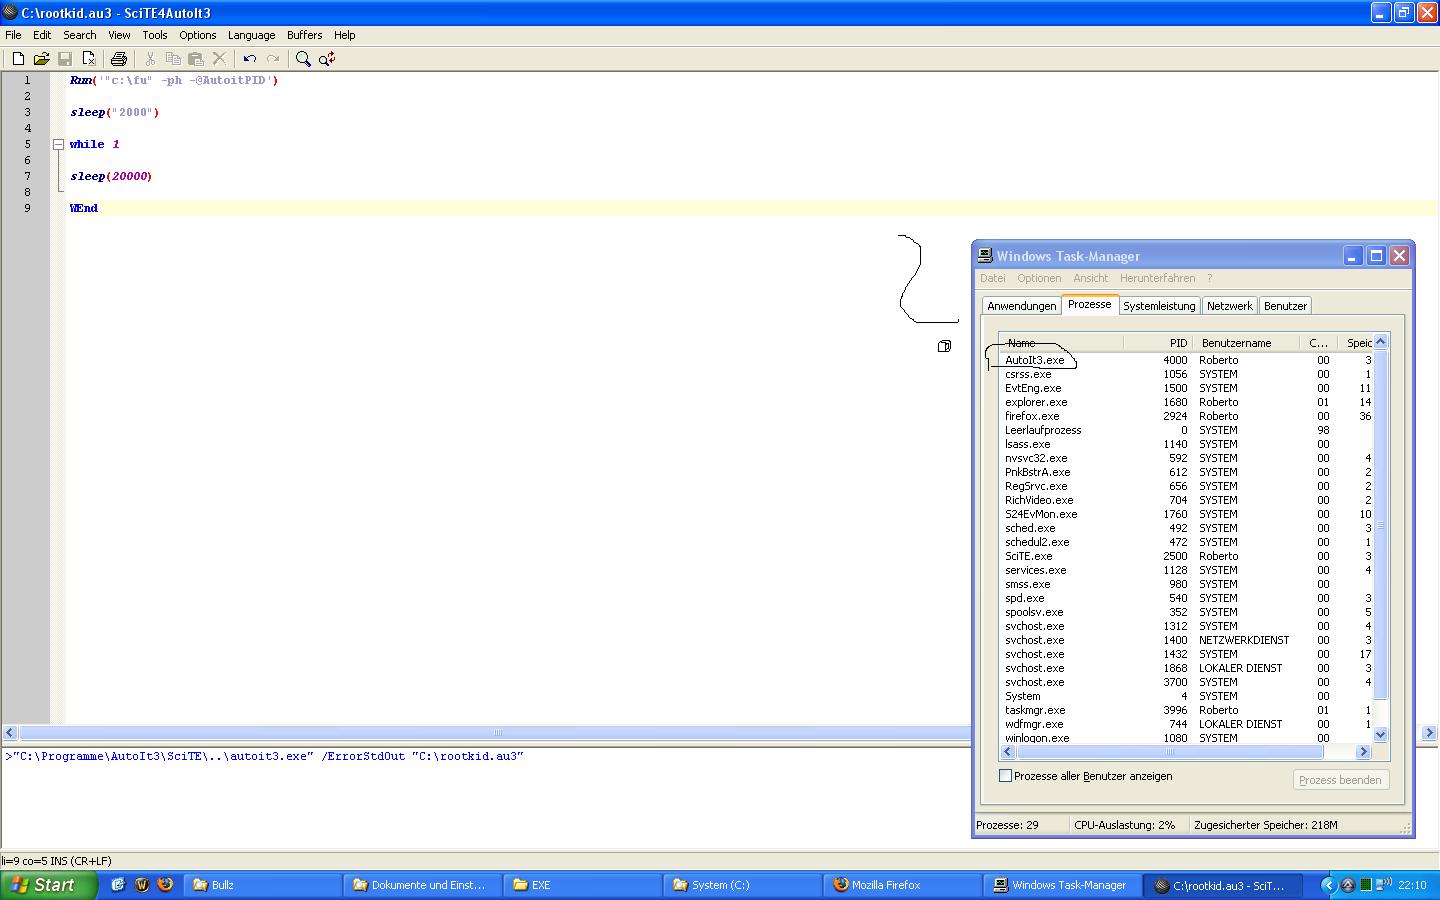This screenshot has width=1440, height=900.
Task: Click the Print toolbar icon
Action: pyautogui.click(x=119, y=59)
